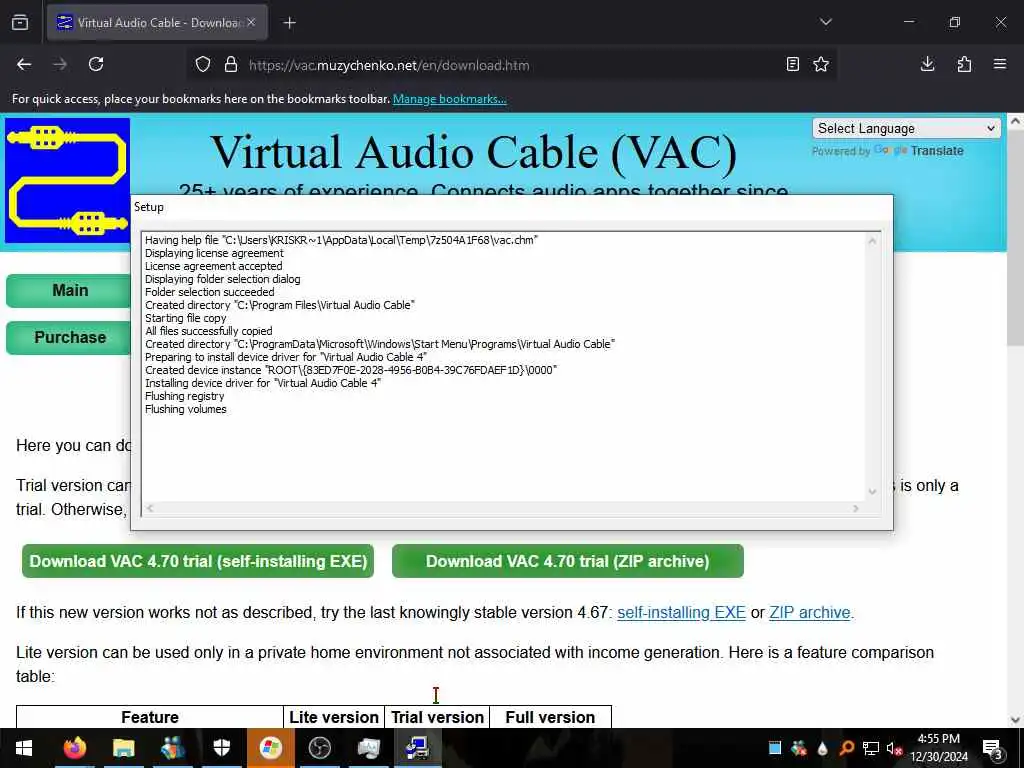Open OBS Studio from the taskbar
This screenshot has height=768, width=1024.
(319, 748)
